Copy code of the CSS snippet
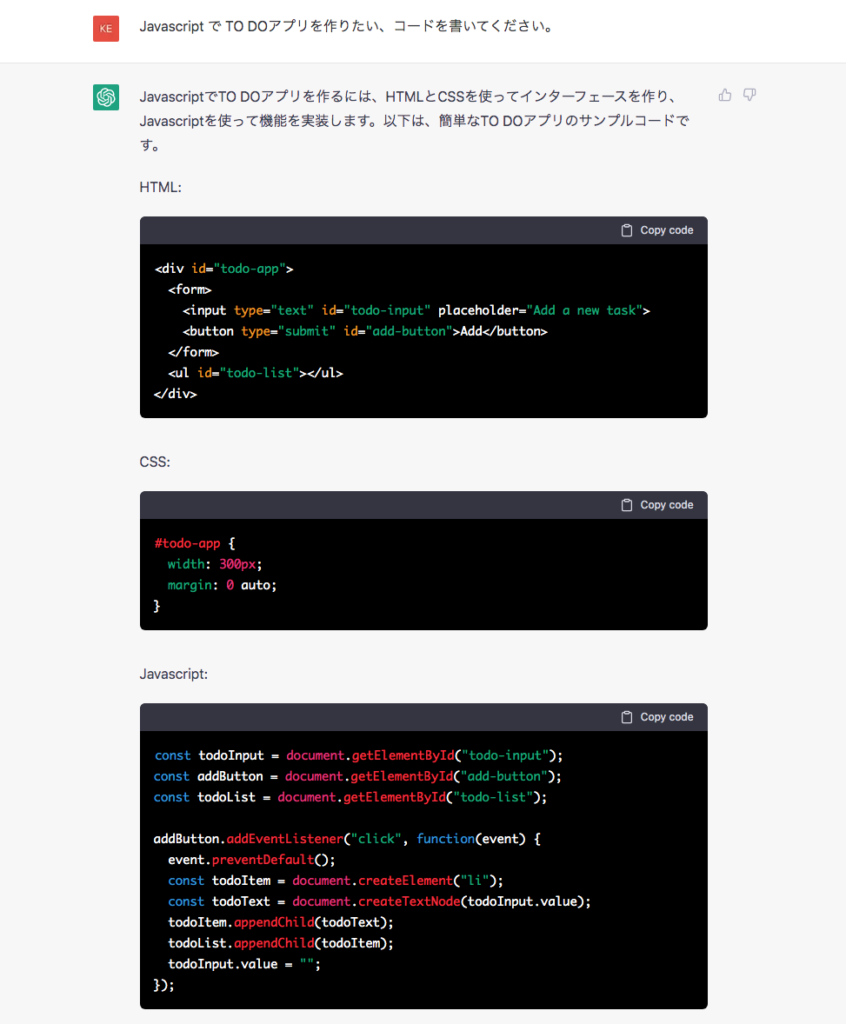 point(657,505)
